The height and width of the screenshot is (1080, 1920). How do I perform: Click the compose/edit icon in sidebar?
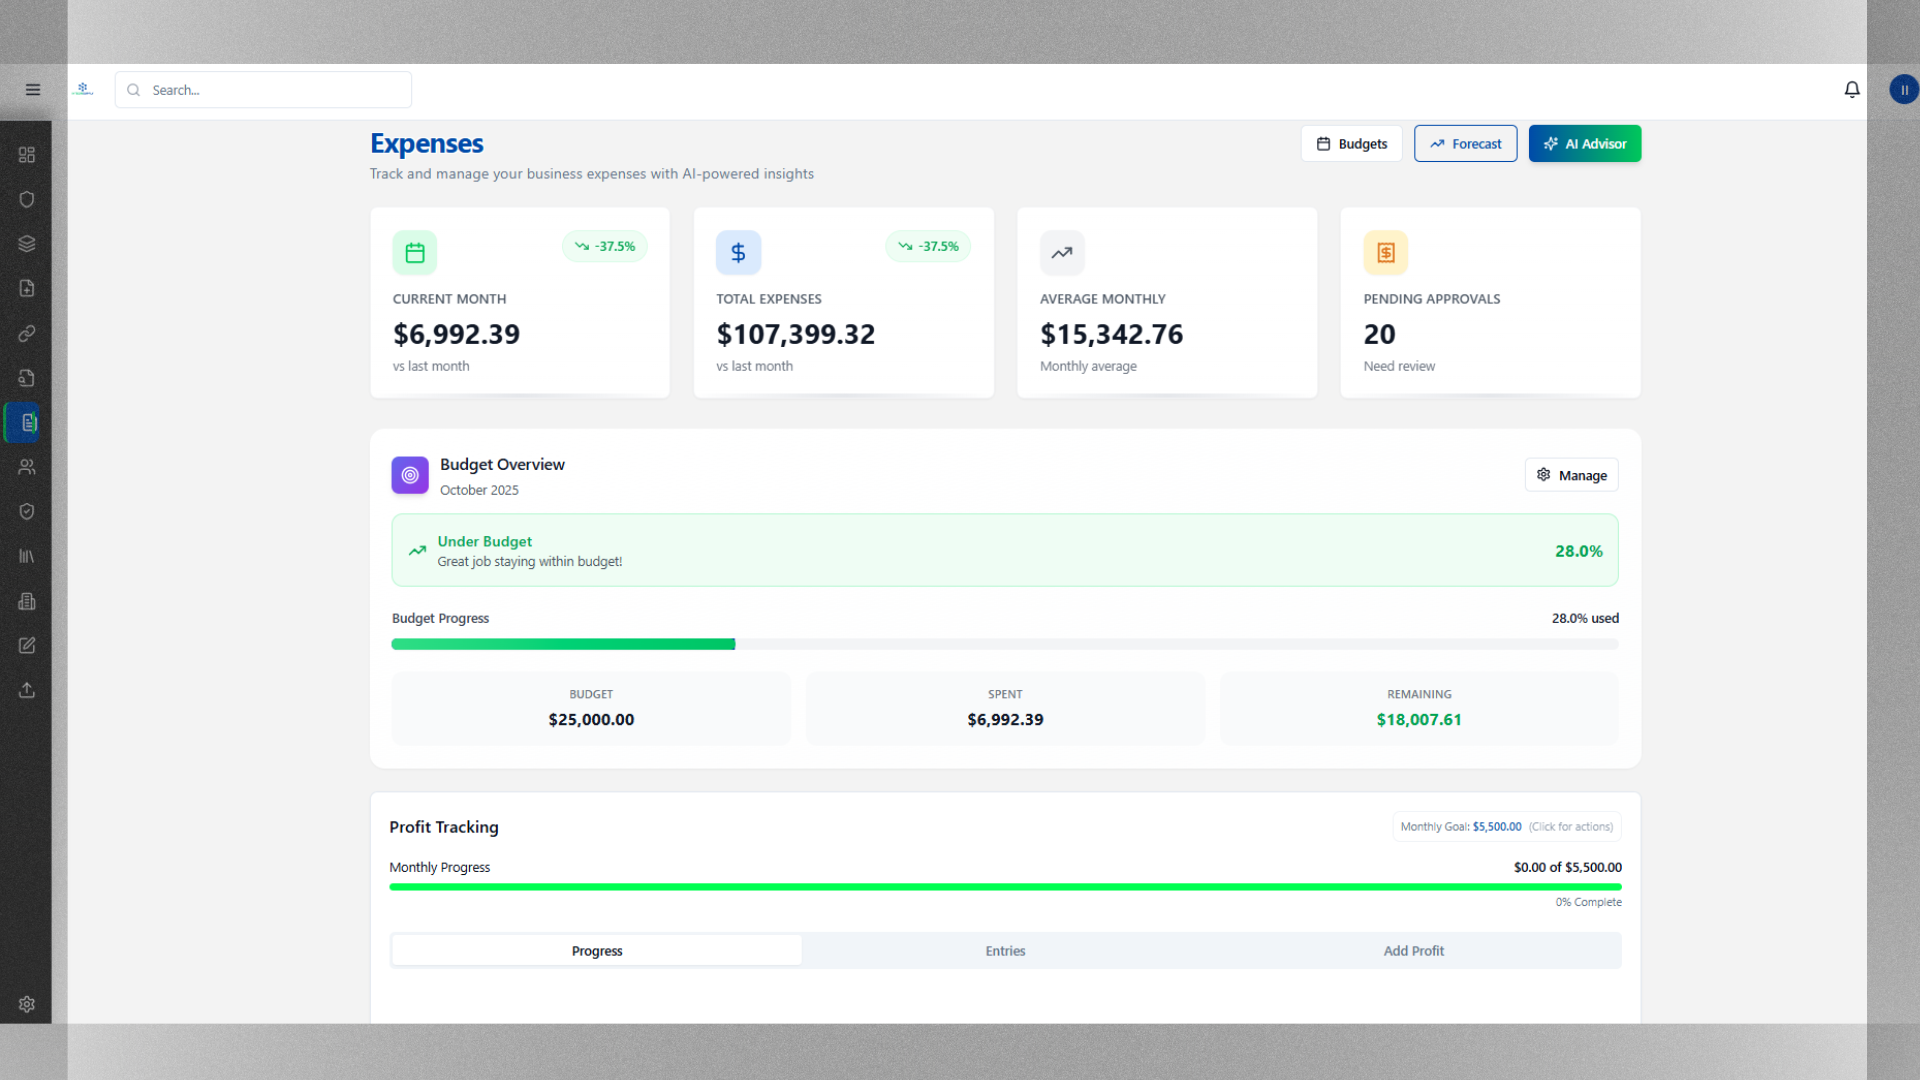(x=27, y=645)
